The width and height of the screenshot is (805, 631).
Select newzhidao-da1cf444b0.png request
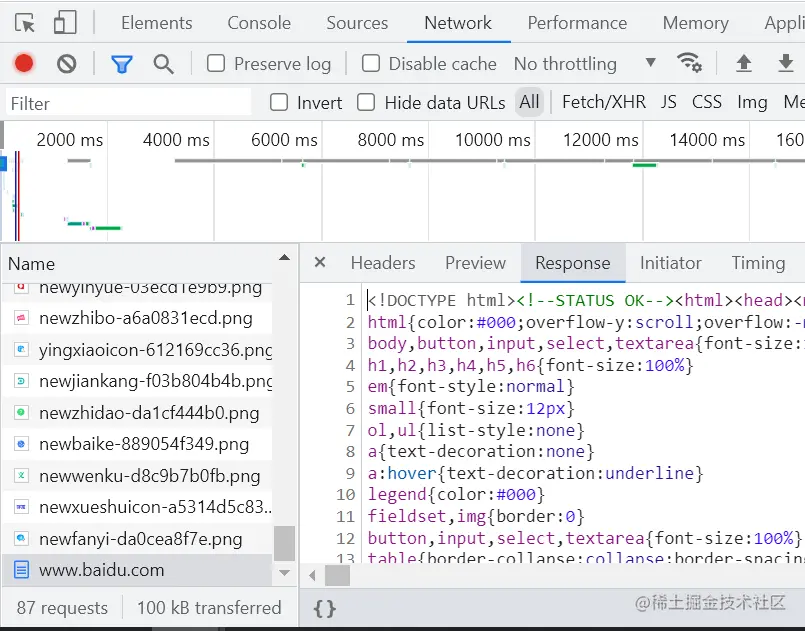click(x=137, y=412)
